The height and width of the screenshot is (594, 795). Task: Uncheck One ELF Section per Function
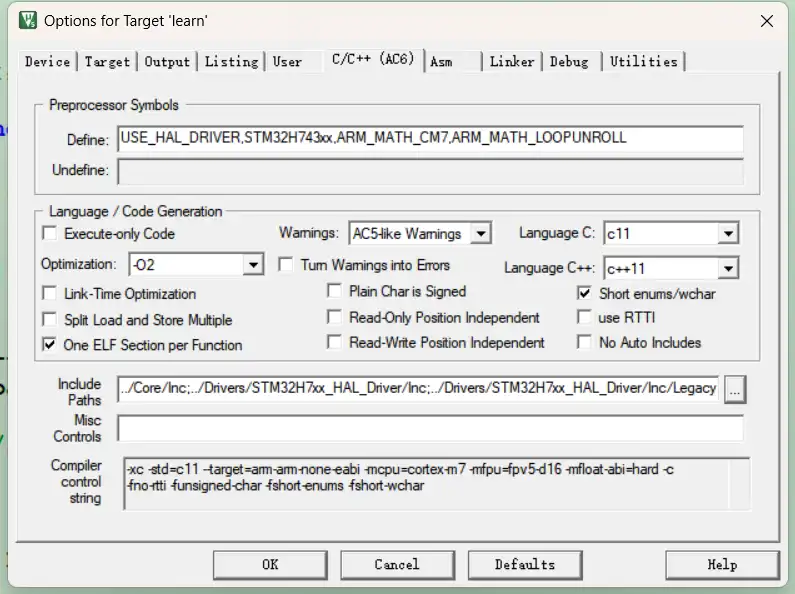coord(49,345)
